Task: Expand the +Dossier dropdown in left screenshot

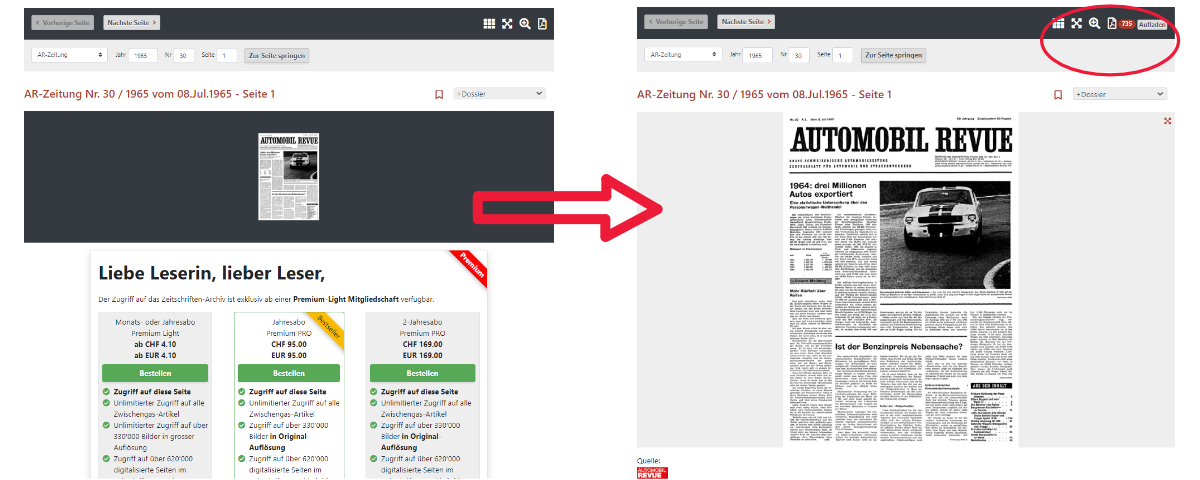Action: (x=500, y=94)
